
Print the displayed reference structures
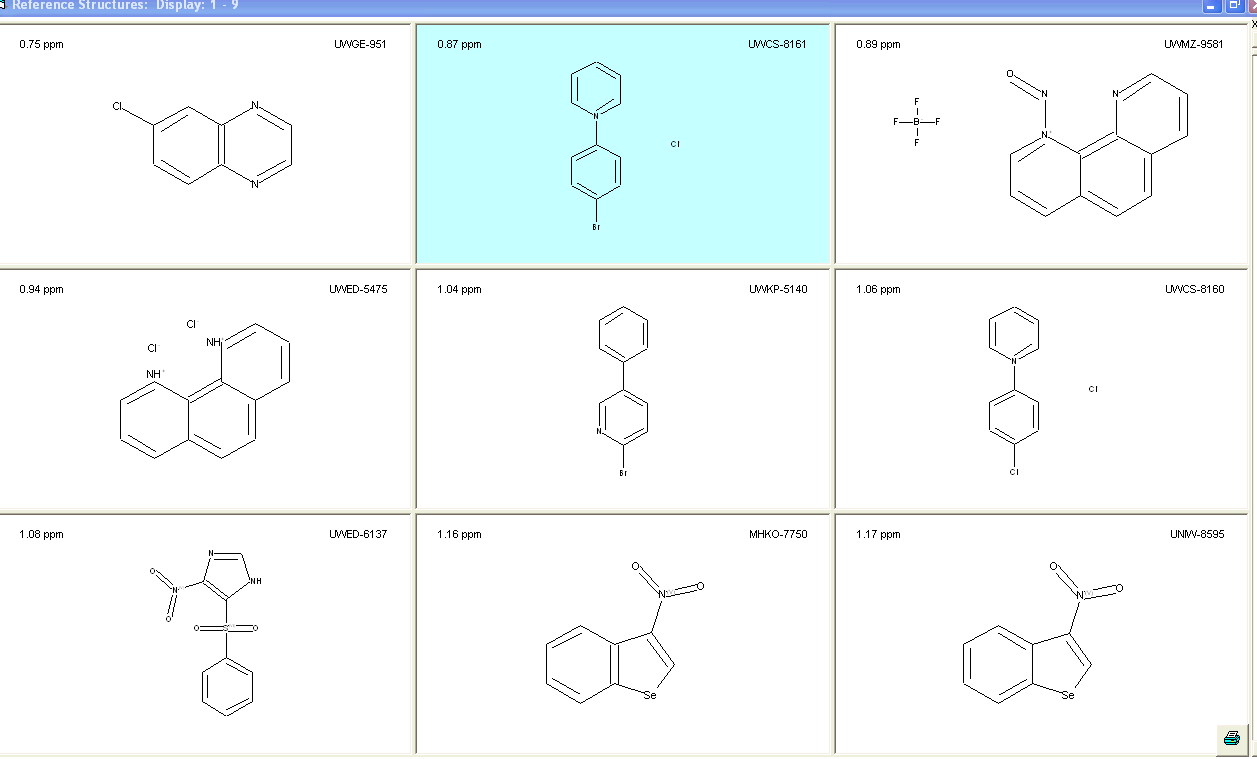(1231, 740)
